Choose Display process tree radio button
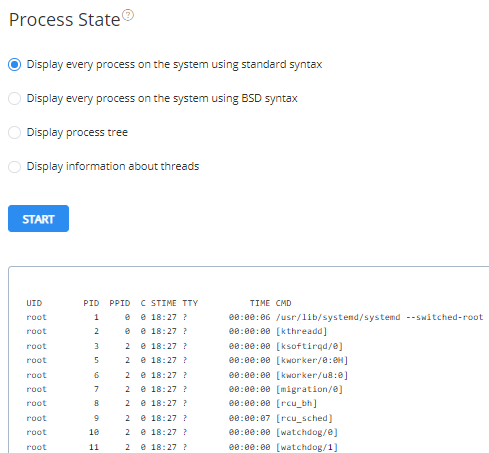The image size is (489, 453). click(14, 132)
